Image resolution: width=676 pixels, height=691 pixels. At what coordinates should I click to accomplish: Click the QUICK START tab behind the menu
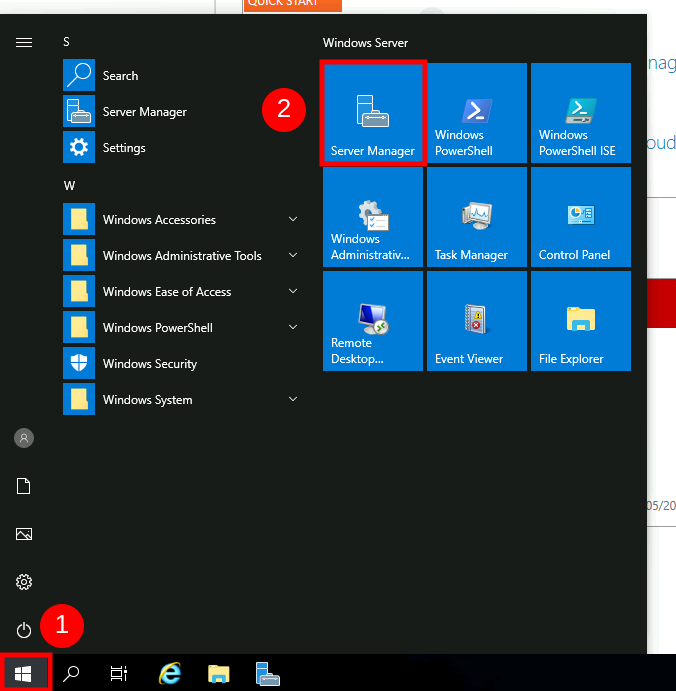pos(293,5)
